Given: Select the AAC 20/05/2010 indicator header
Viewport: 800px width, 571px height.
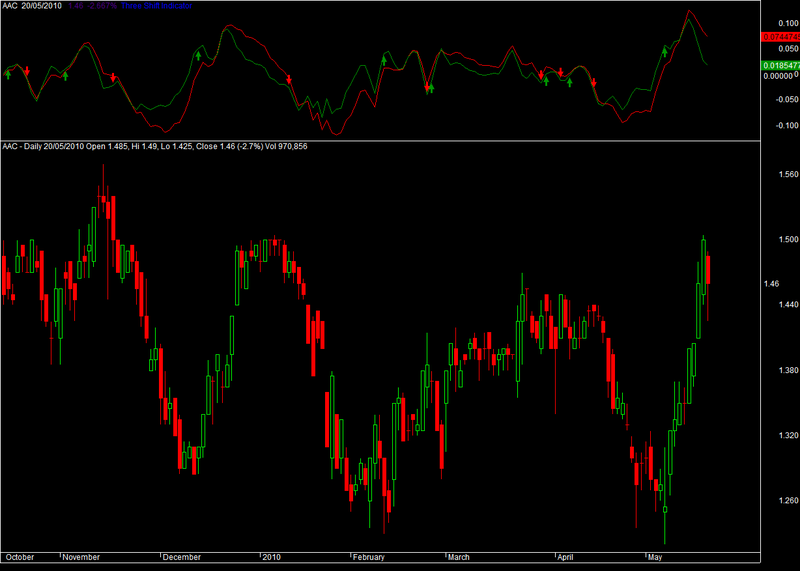Looking at the screenshot, I should point(32,6).
